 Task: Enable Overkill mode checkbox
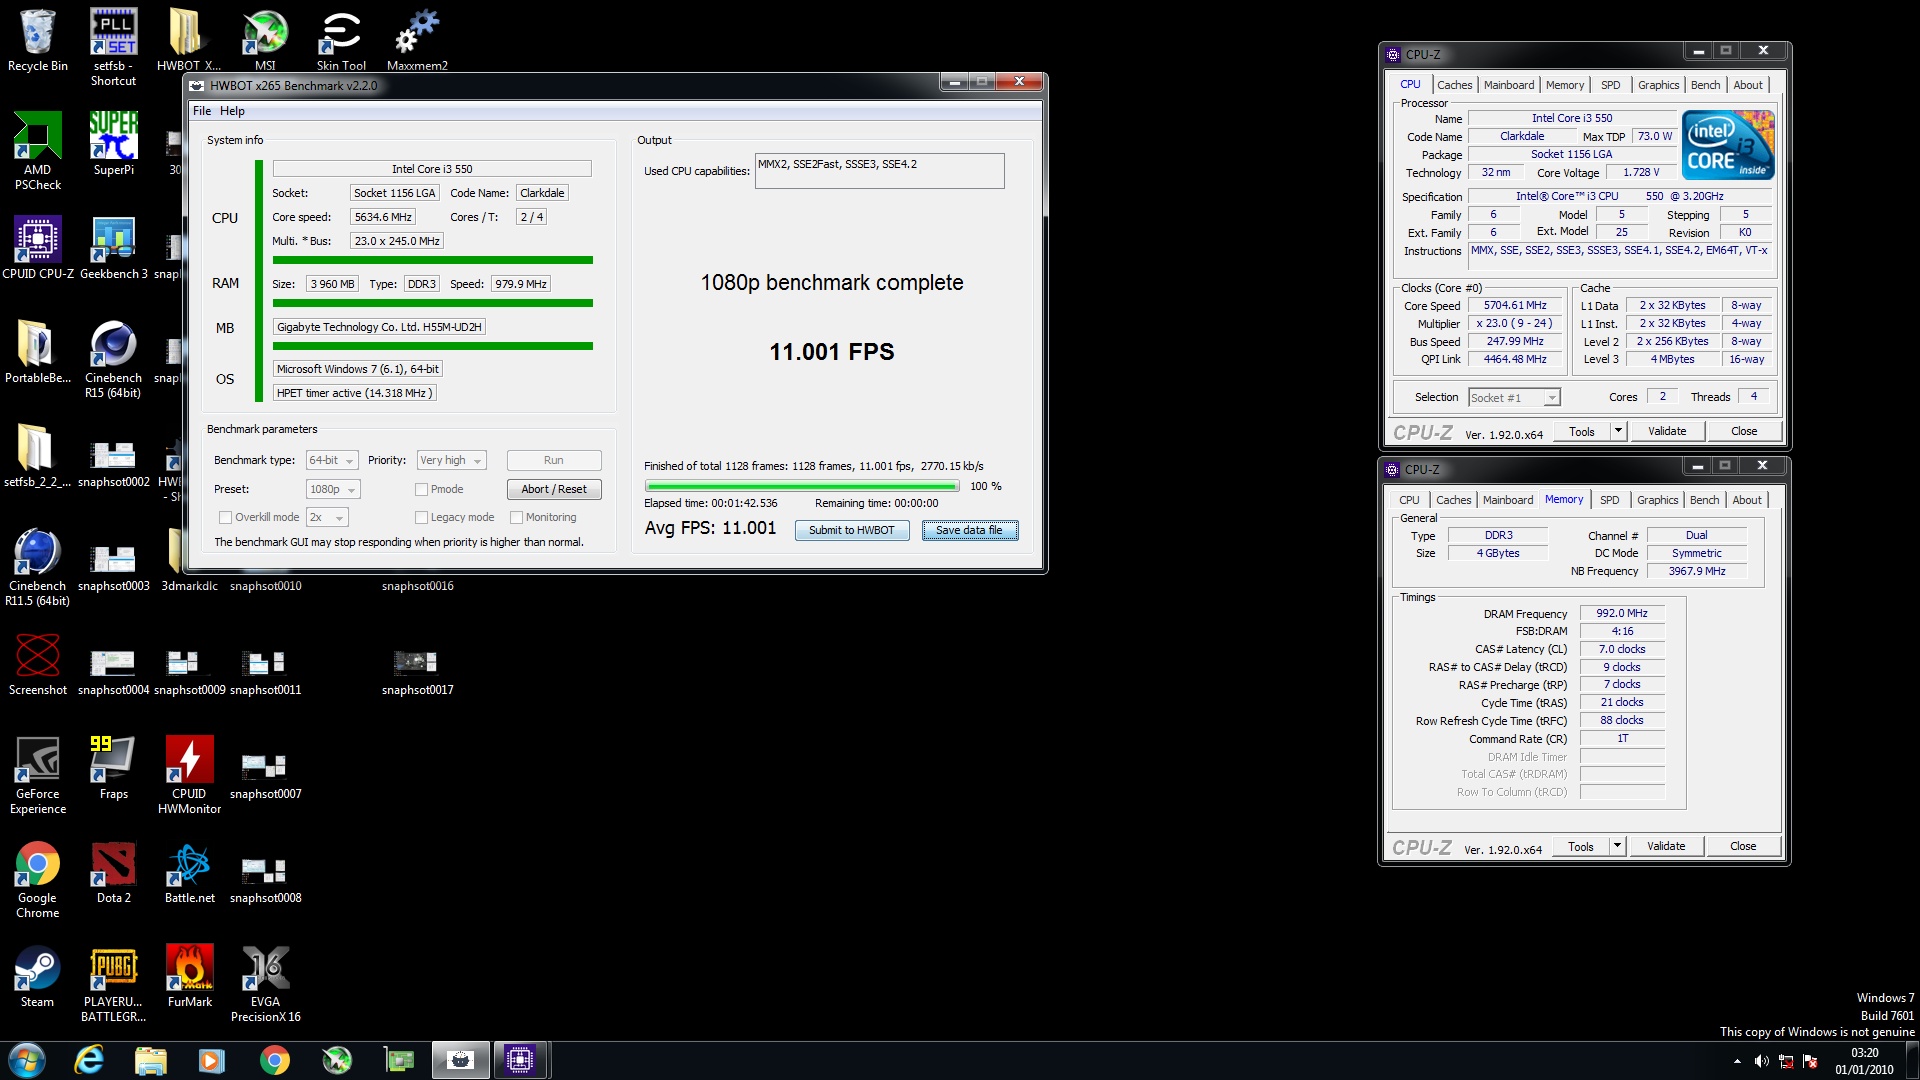coord(226,517)
